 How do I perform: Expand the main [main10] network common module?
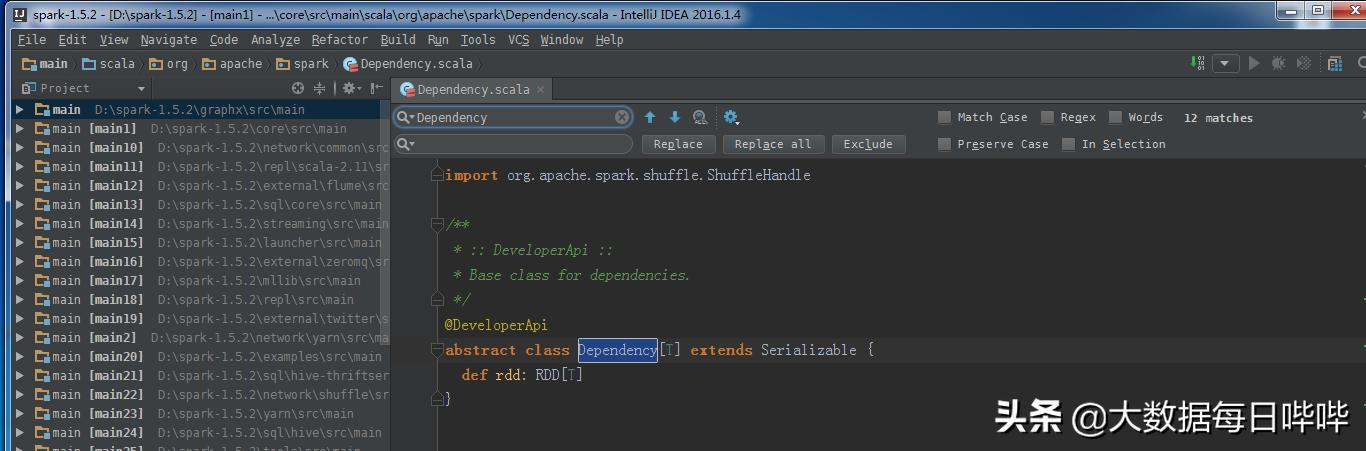(x=20, y=148)
